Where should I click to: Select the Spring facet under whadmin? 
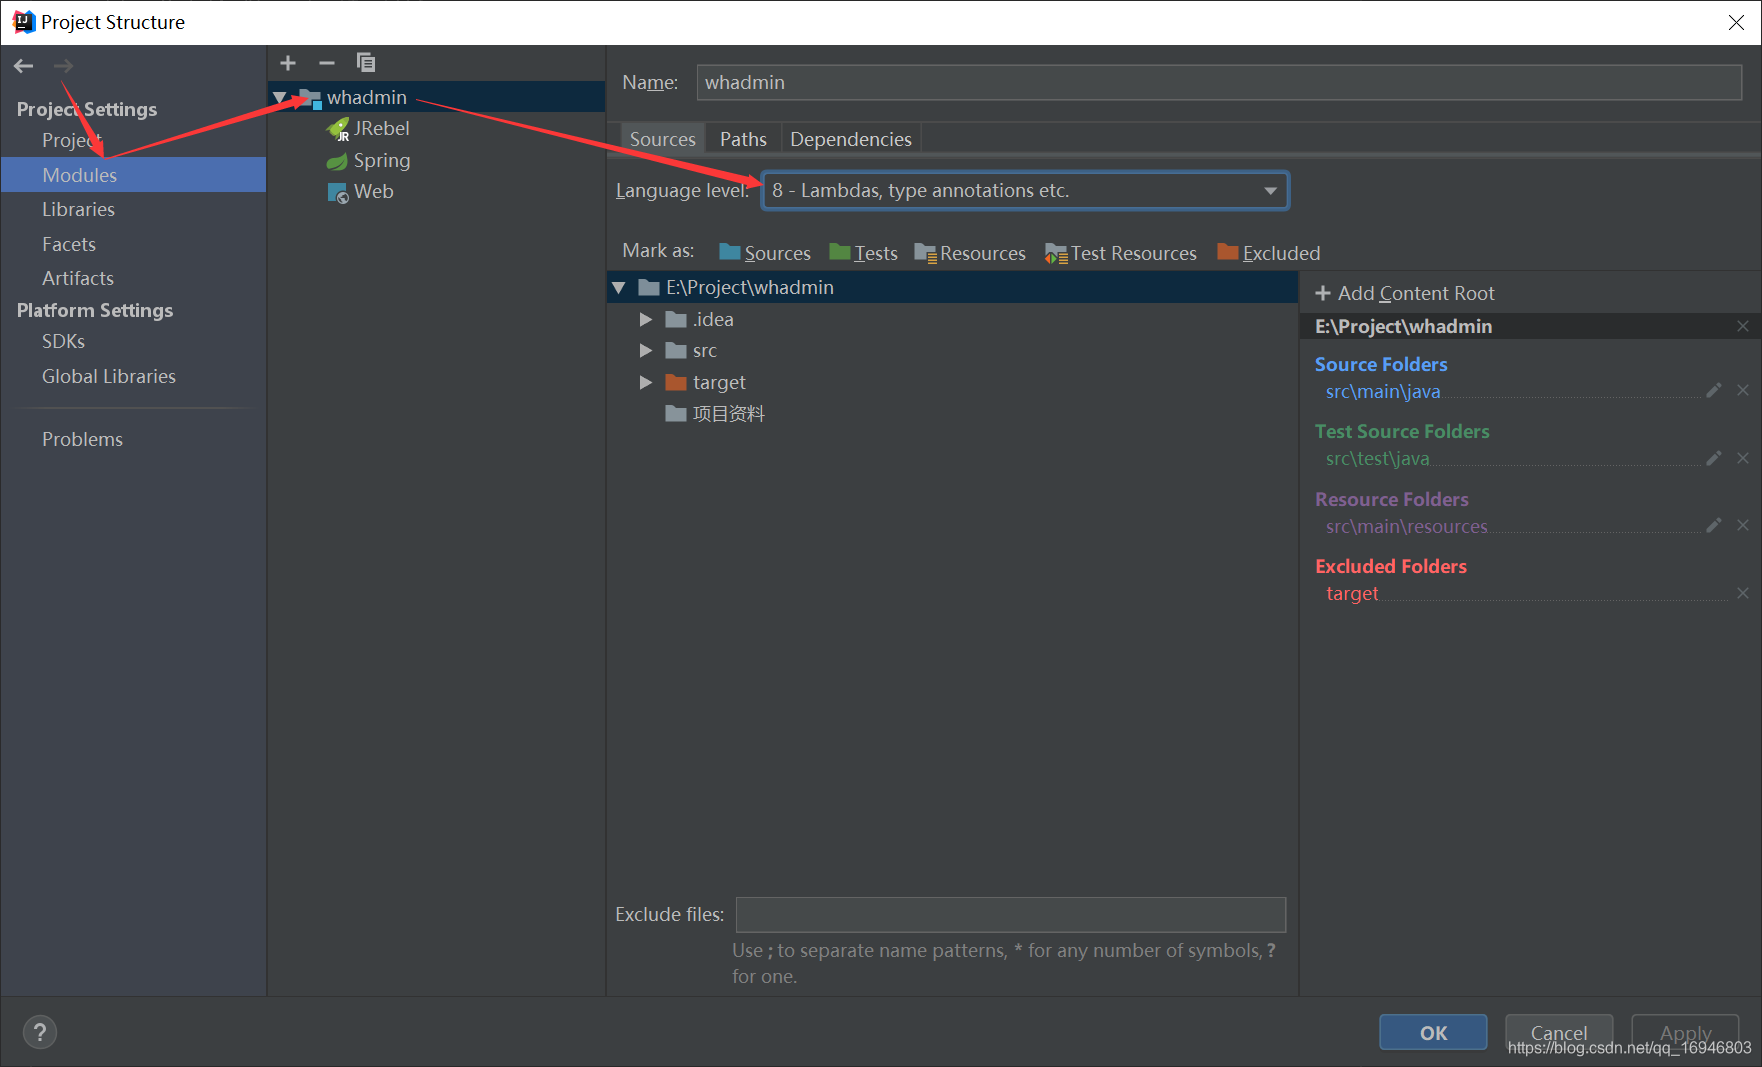(381, 160)
